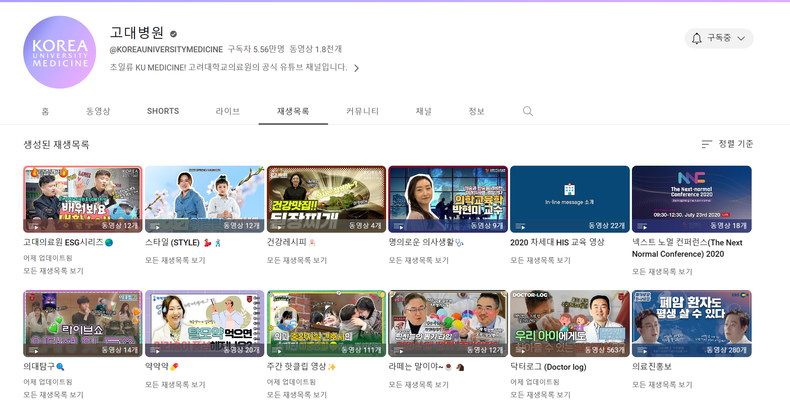Click the 라떼는 말이야~ playlist title
This screenshot has height=406, width=790.
tap(426, 367)
